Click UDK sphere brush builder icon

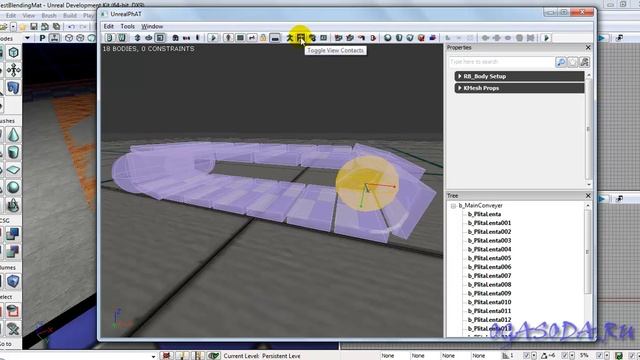click(x=13, y=187)
